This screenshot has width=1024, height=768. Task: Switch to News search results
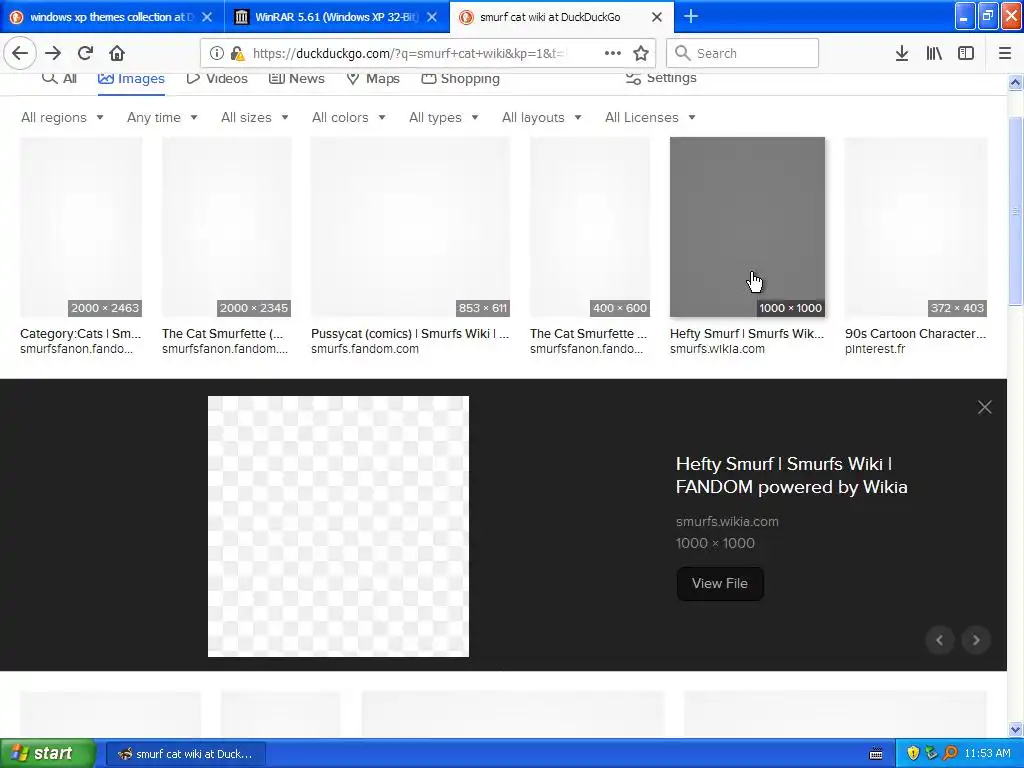[296, 78]
